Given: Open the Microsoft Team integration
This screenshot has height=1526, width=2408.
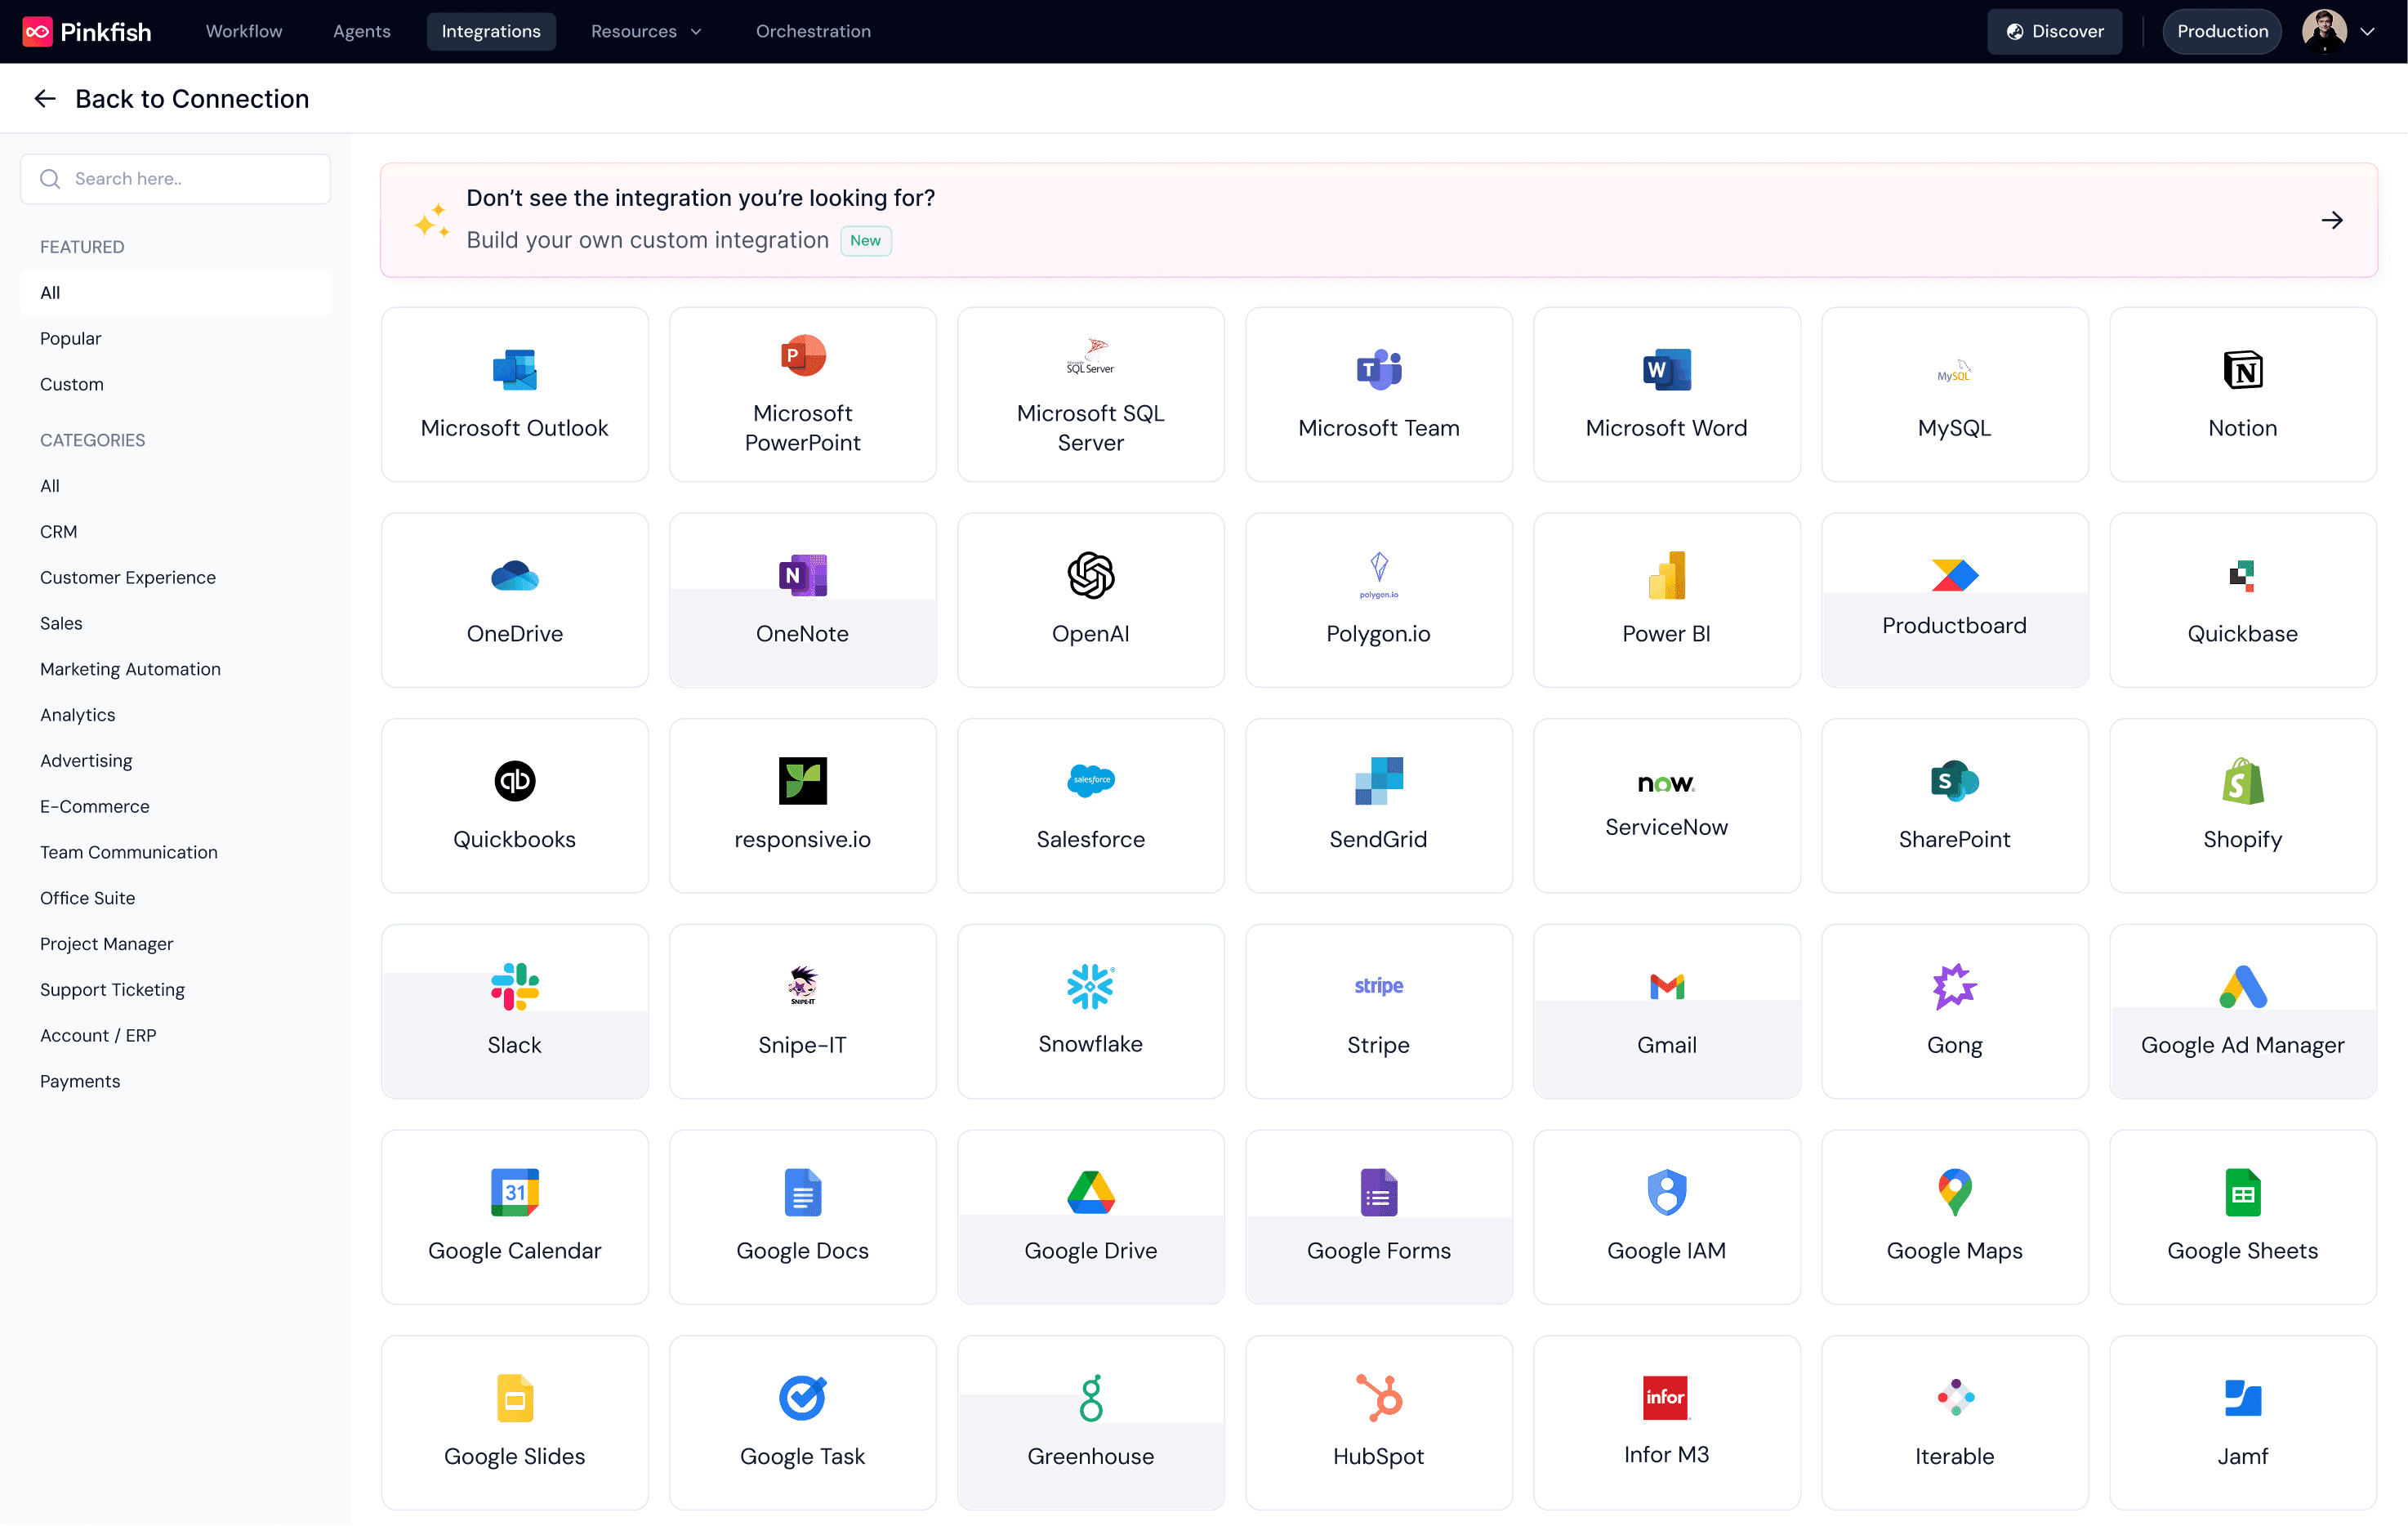Looking at the screenshot, I should pos(1378,394).
